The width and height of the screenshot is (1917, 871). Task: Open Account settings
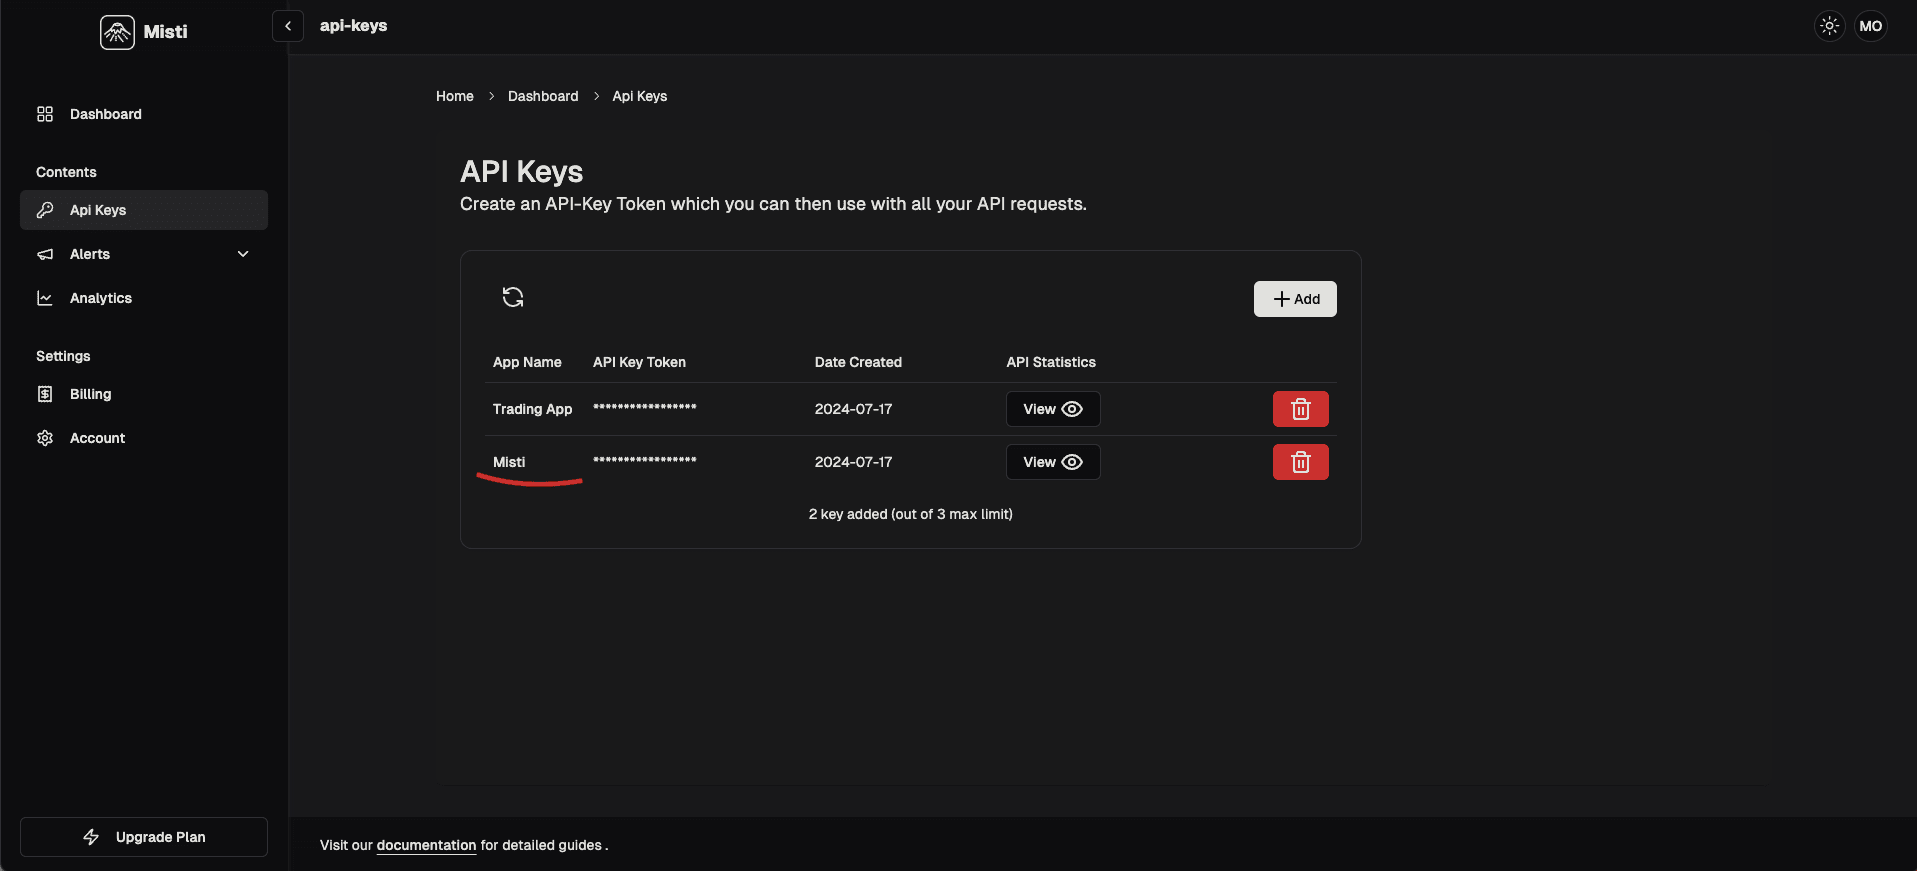97,438
